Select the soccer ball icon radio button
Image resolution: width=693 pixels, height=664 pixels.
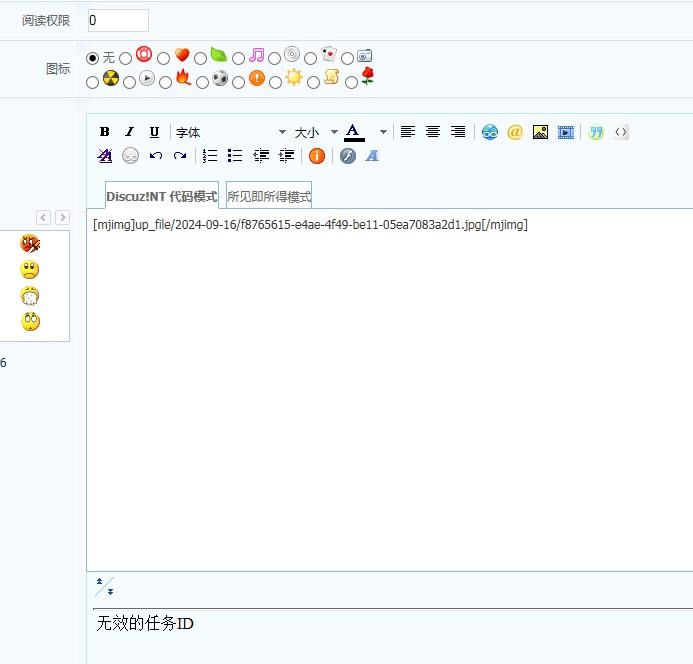(202, 83)
